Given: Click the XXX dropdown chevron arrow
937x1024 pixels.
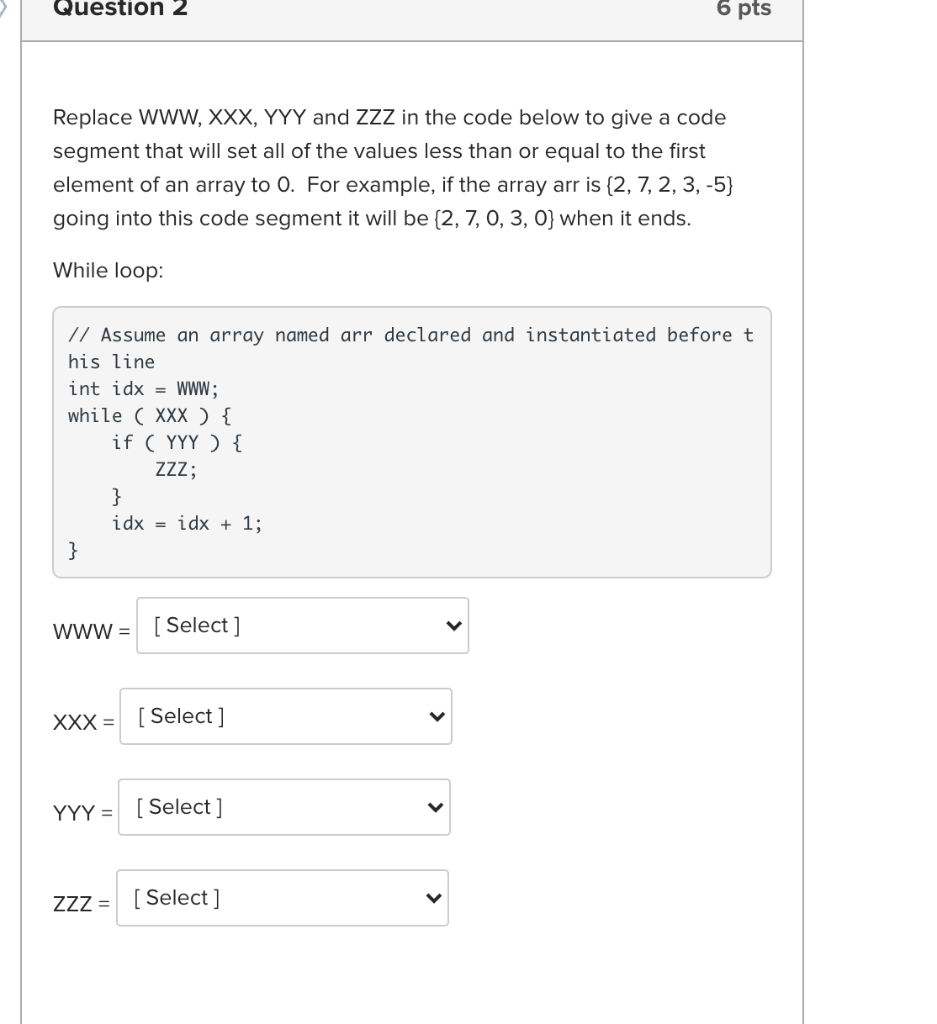Looking at the screenshot, I should [439, 716].
